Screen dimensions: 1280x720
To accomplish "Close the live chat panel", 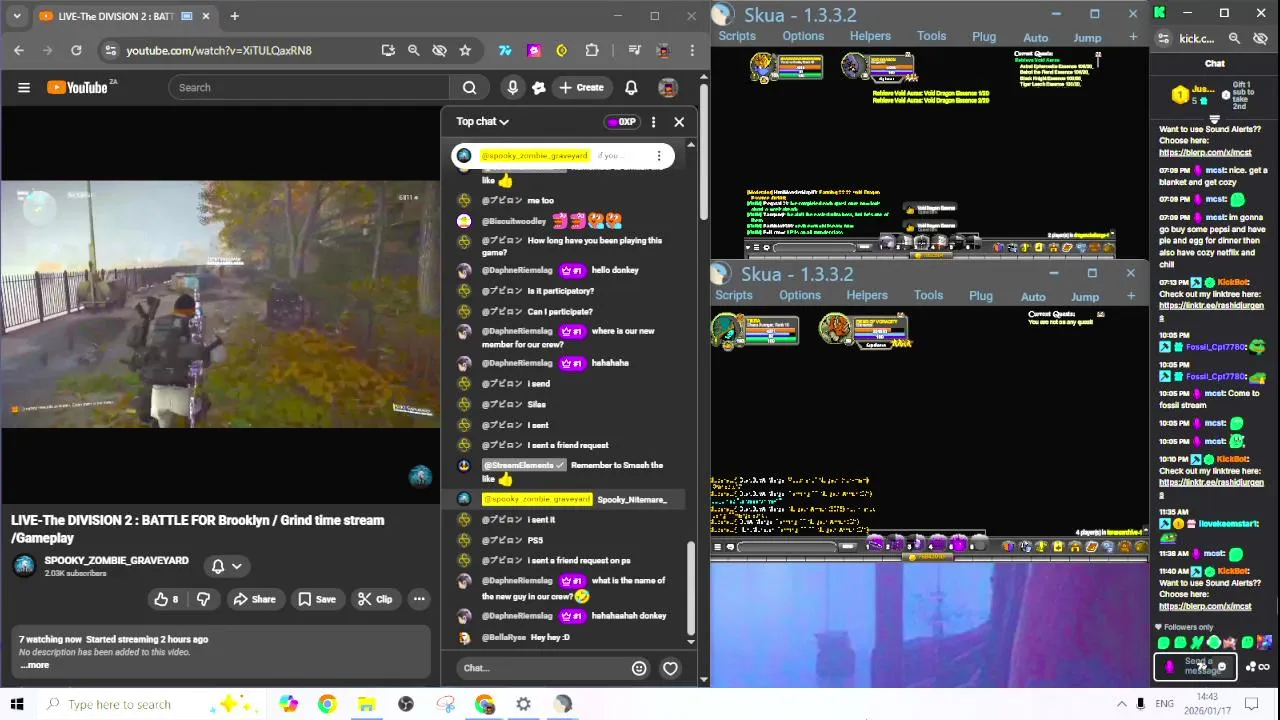I will point(679,122).
